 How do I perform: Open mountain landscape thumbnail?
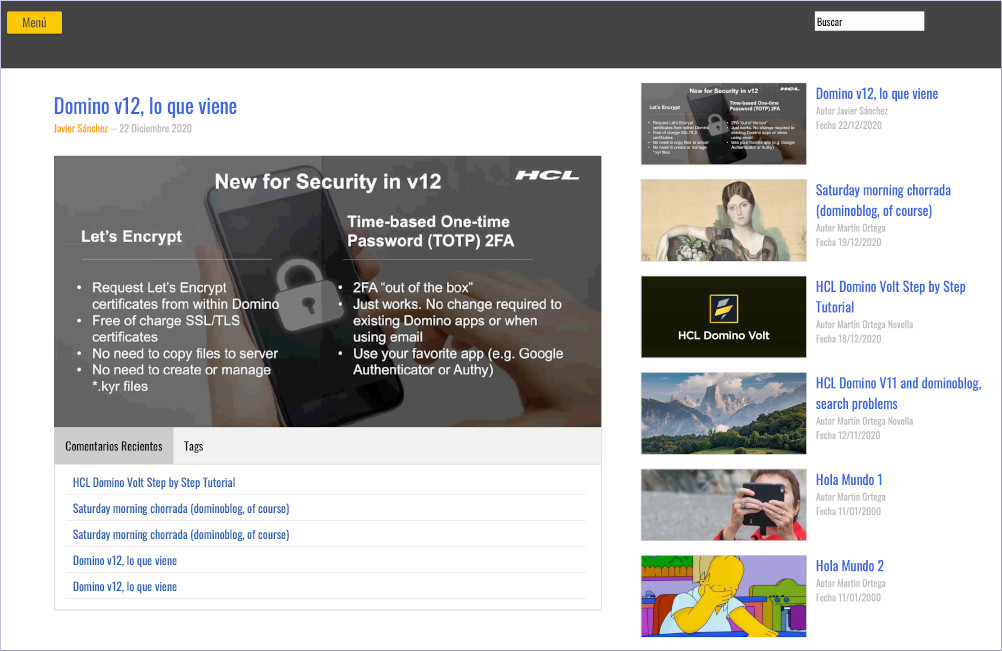(x=723, y=413)
